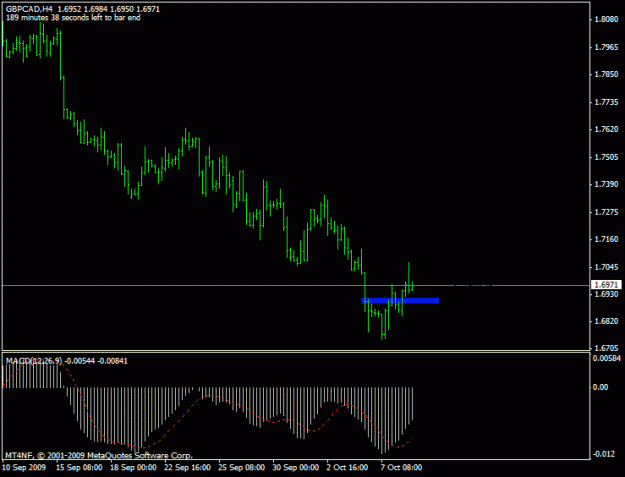The height and width of the screenshot is (477, 625).
Task: Click the -0.012 MACD scale value
Action: pyautogui.click(x=605, y=454)
